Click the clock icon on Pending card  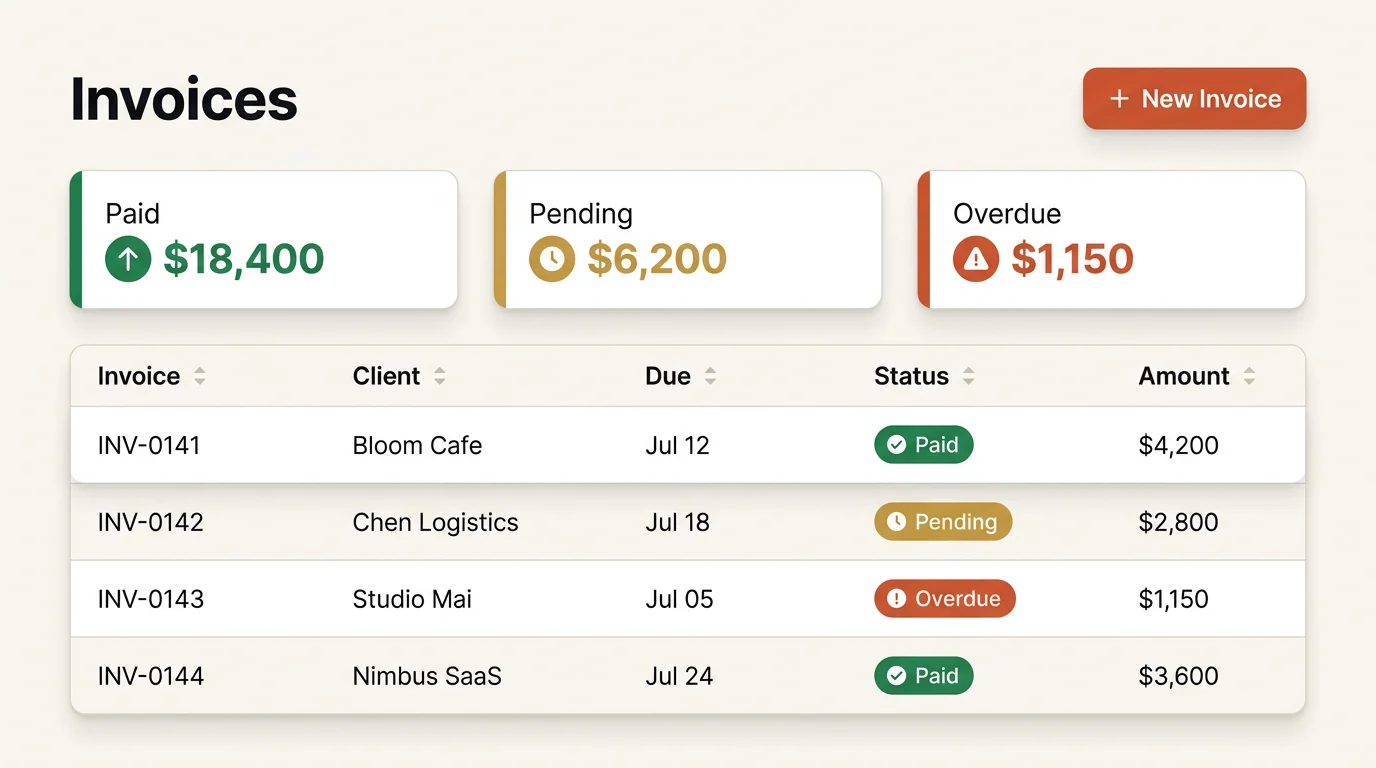(552, 259)
